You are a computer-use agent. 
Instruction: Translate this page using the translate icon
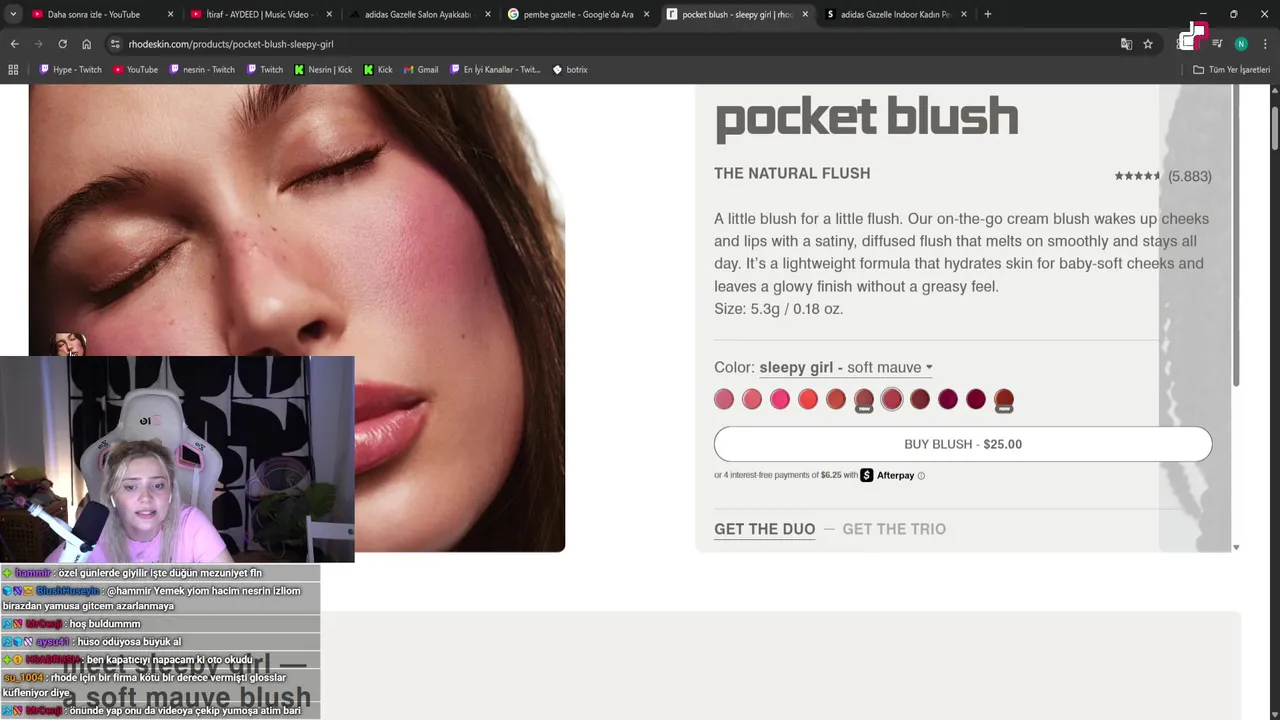click(1126, 44)
